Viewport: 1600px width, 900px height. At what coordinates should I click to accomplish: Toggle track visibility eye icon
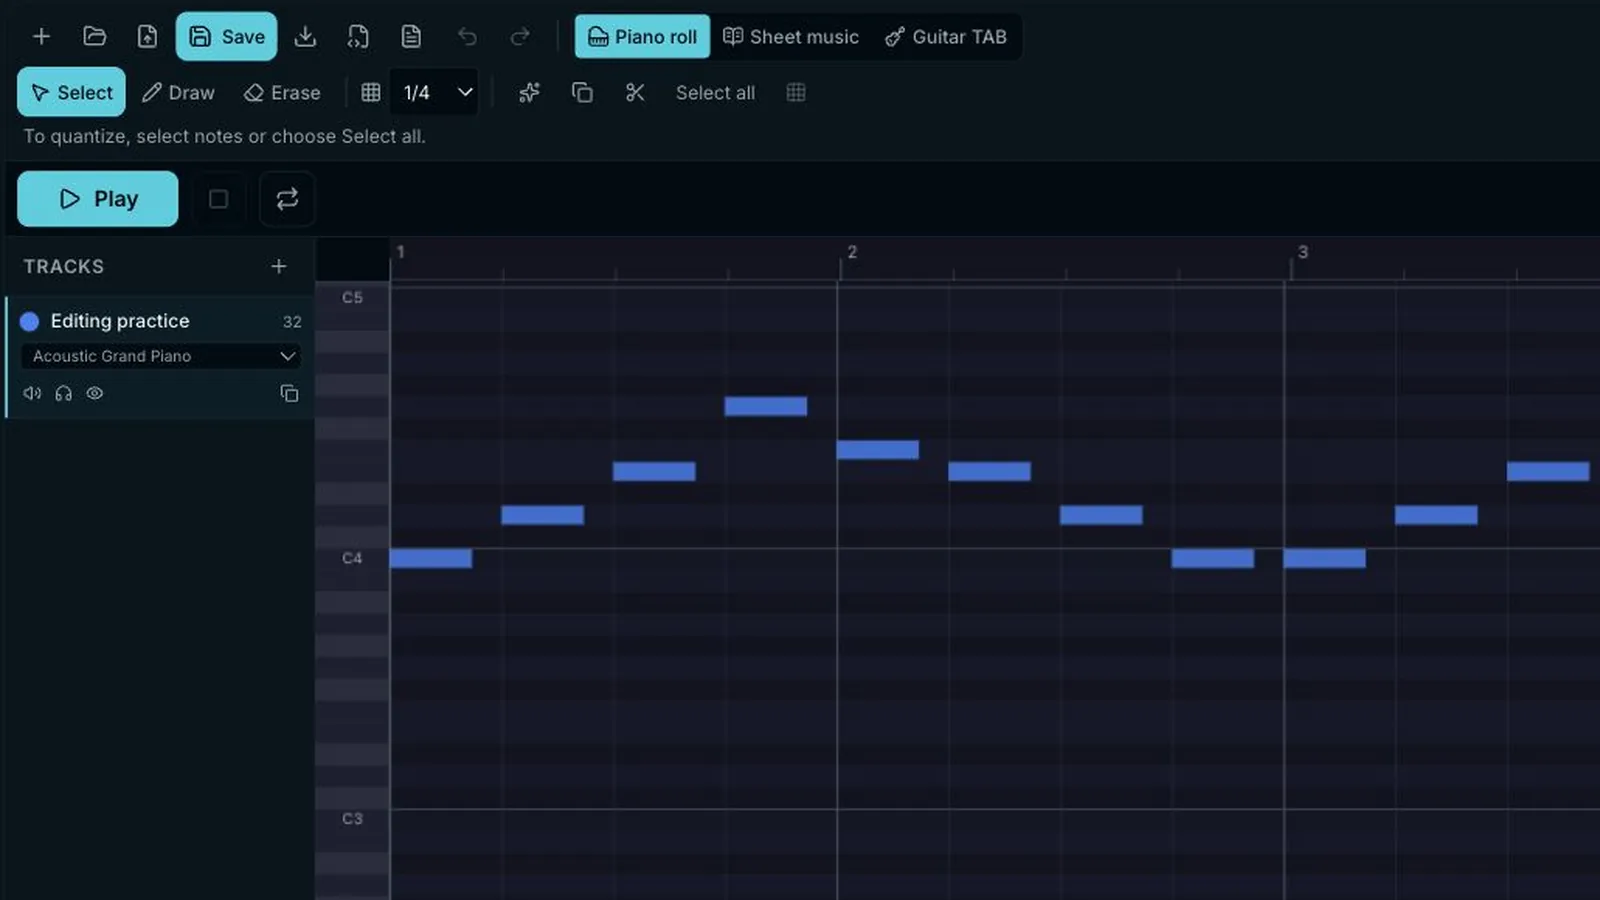tap(94, 393)
